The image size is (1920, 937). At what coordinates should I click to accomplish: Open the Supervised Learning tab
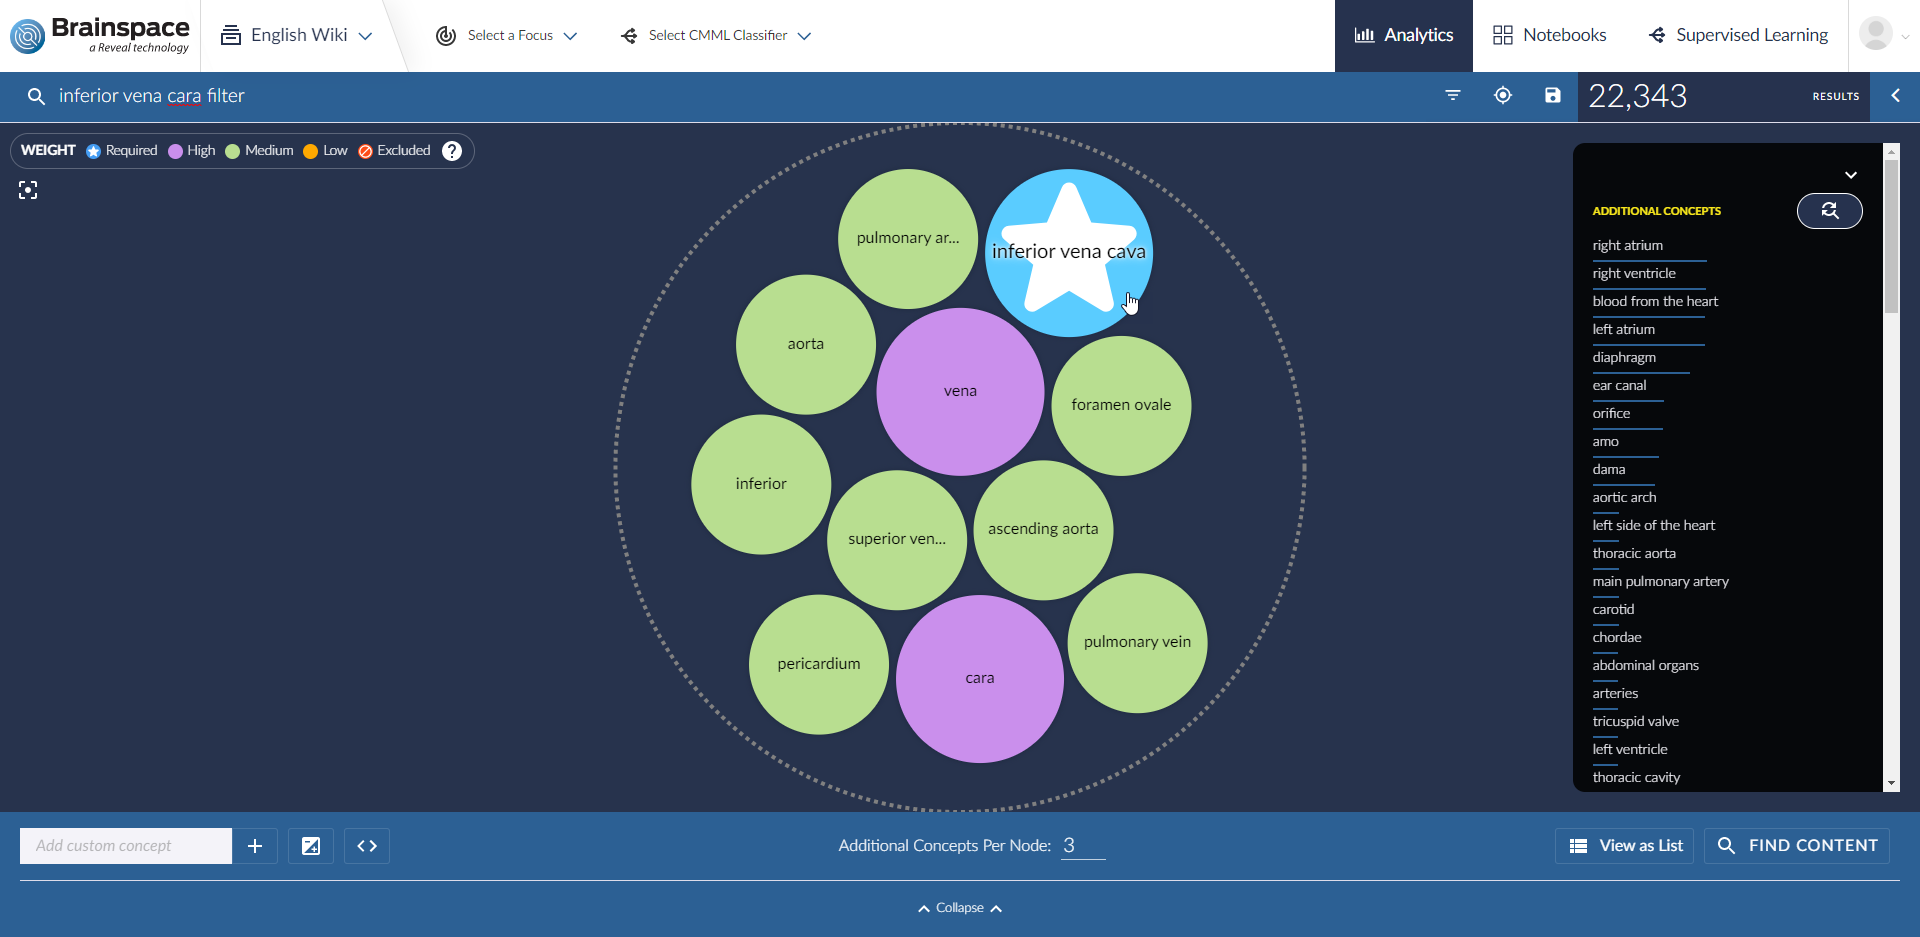point(1738,35)
